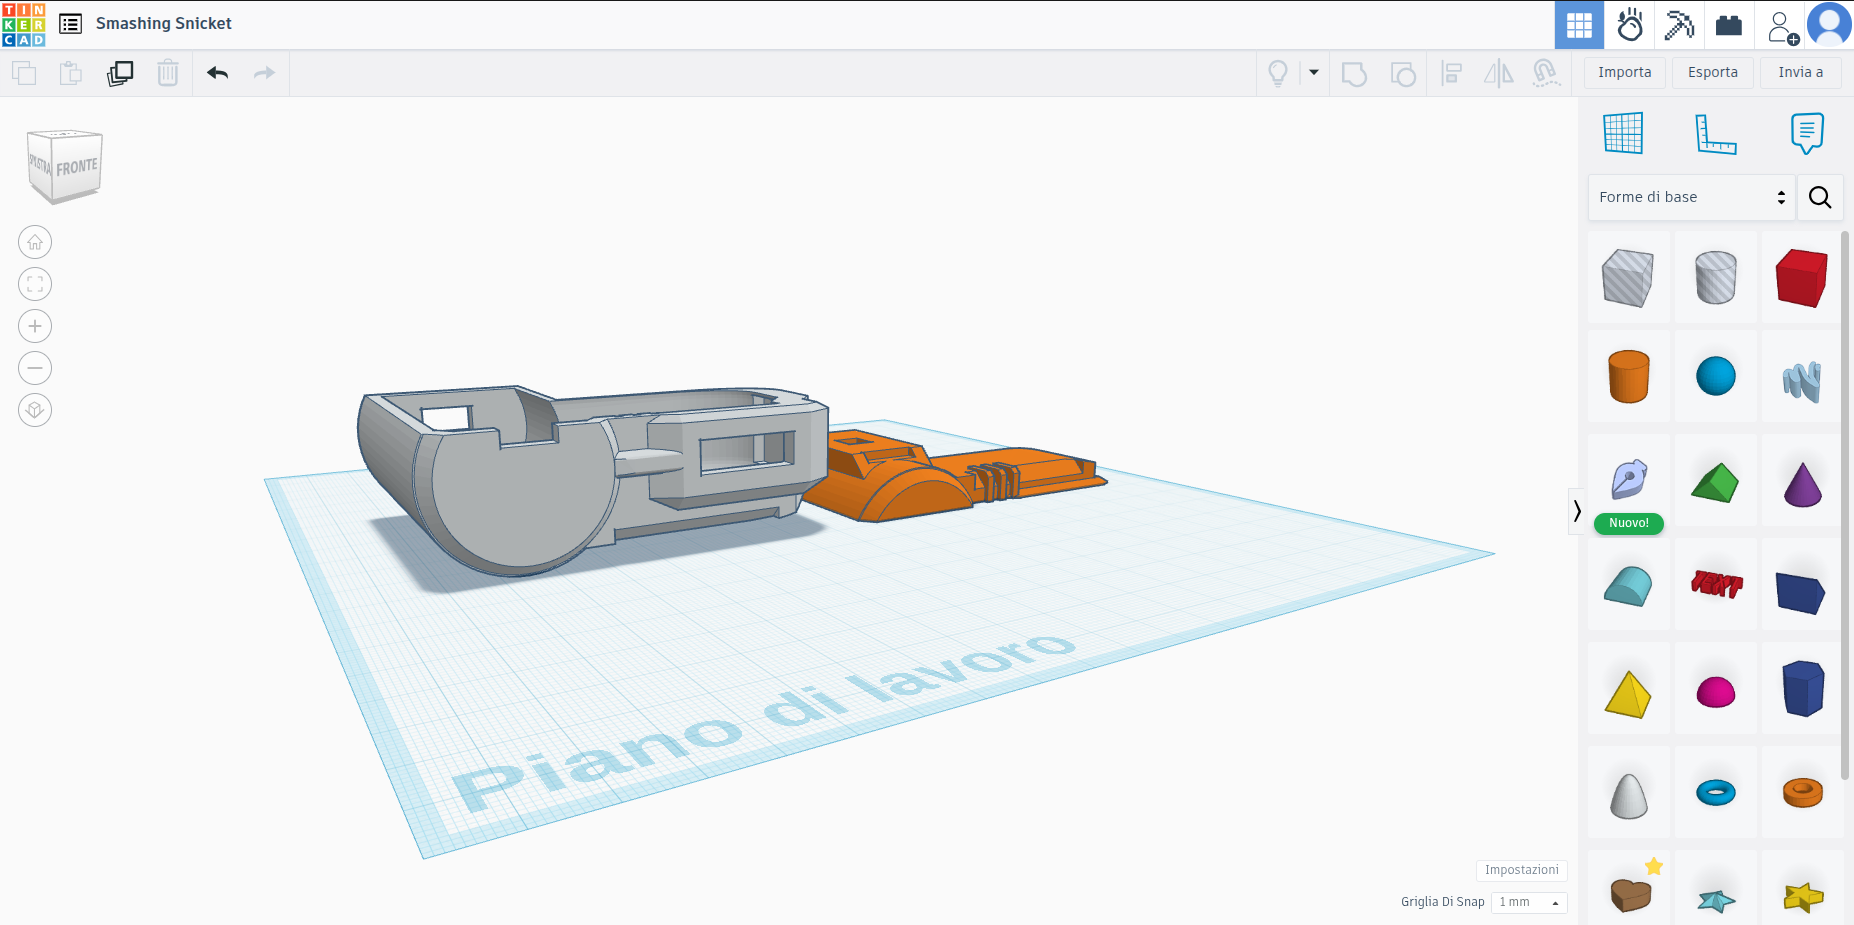Image resolution: width=1854 pixels, height=925 pixels.
Task: Open the Sim Lab icon
Action: click(x=1630, y=25)
